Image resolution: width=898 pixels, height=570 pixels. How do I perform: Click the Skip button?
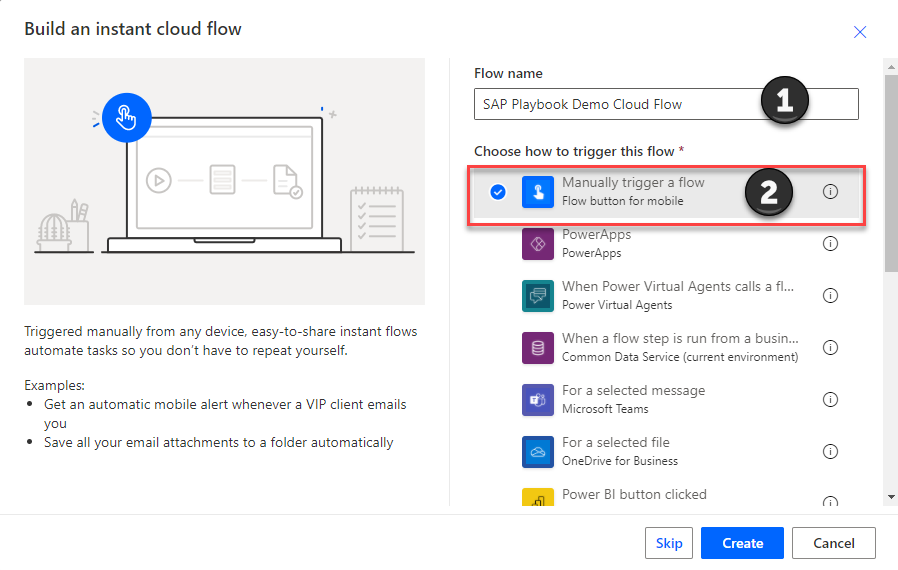tap(669, 543)
